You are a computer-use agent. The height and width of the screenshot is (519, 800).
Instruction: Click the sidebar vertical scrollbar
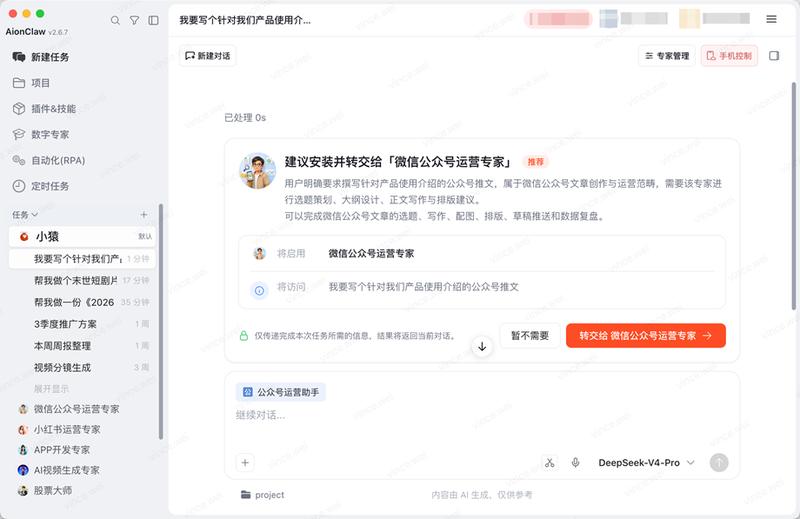pos(161,322)
